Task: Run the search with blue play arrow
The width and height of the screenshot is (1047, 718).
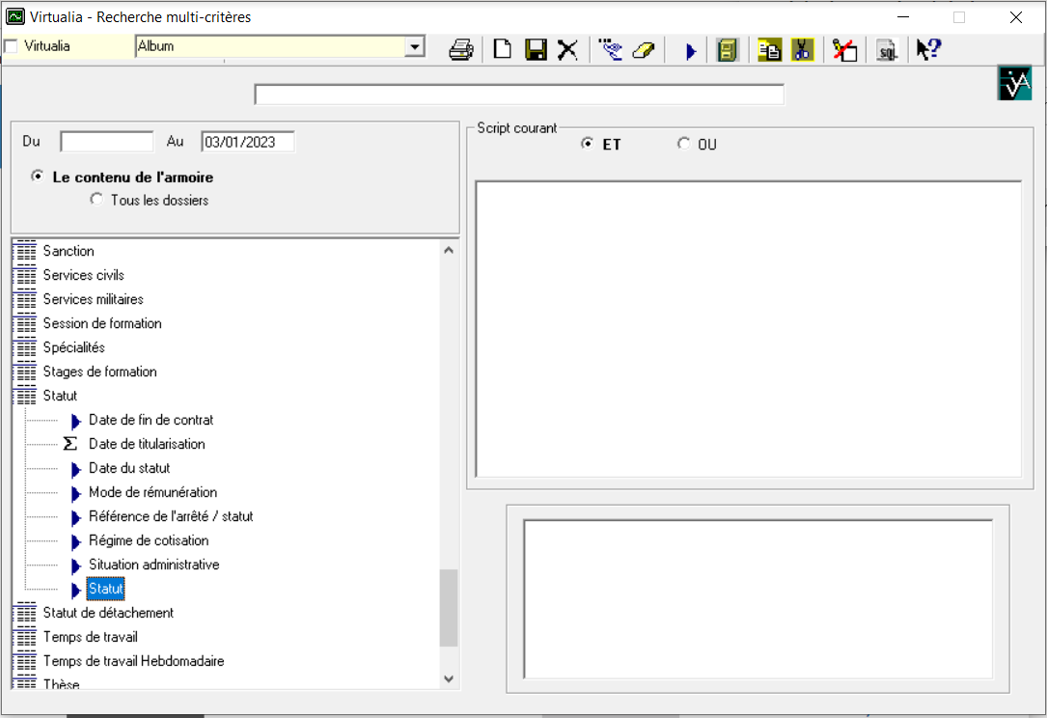Action: click(x=690, y=51)
